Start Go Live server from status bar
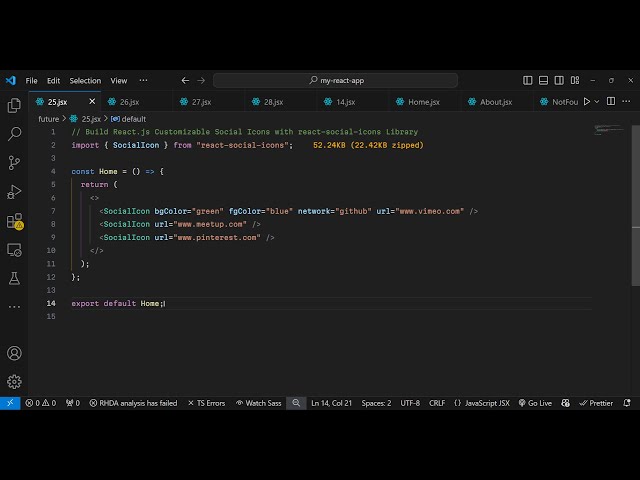640x480 pixels. [x=535, y=403]
